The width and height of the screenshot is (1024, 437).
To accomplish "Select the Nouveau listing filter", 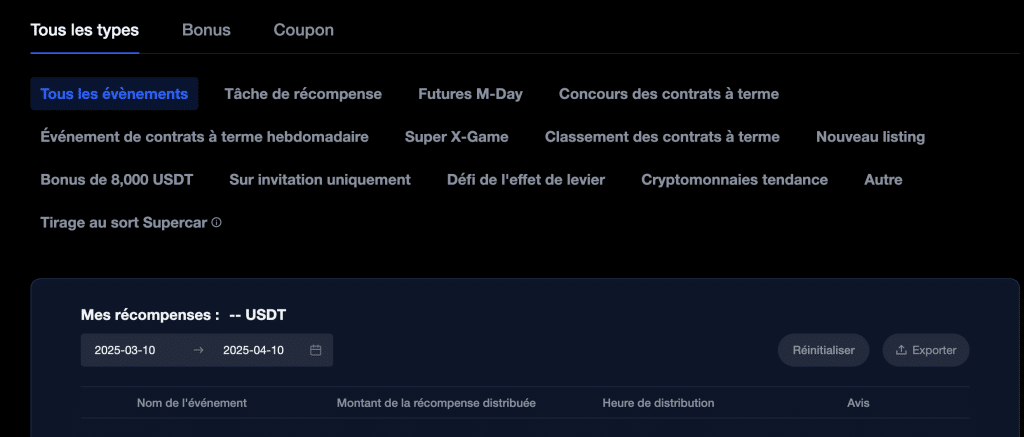I will tap(871, 137).
